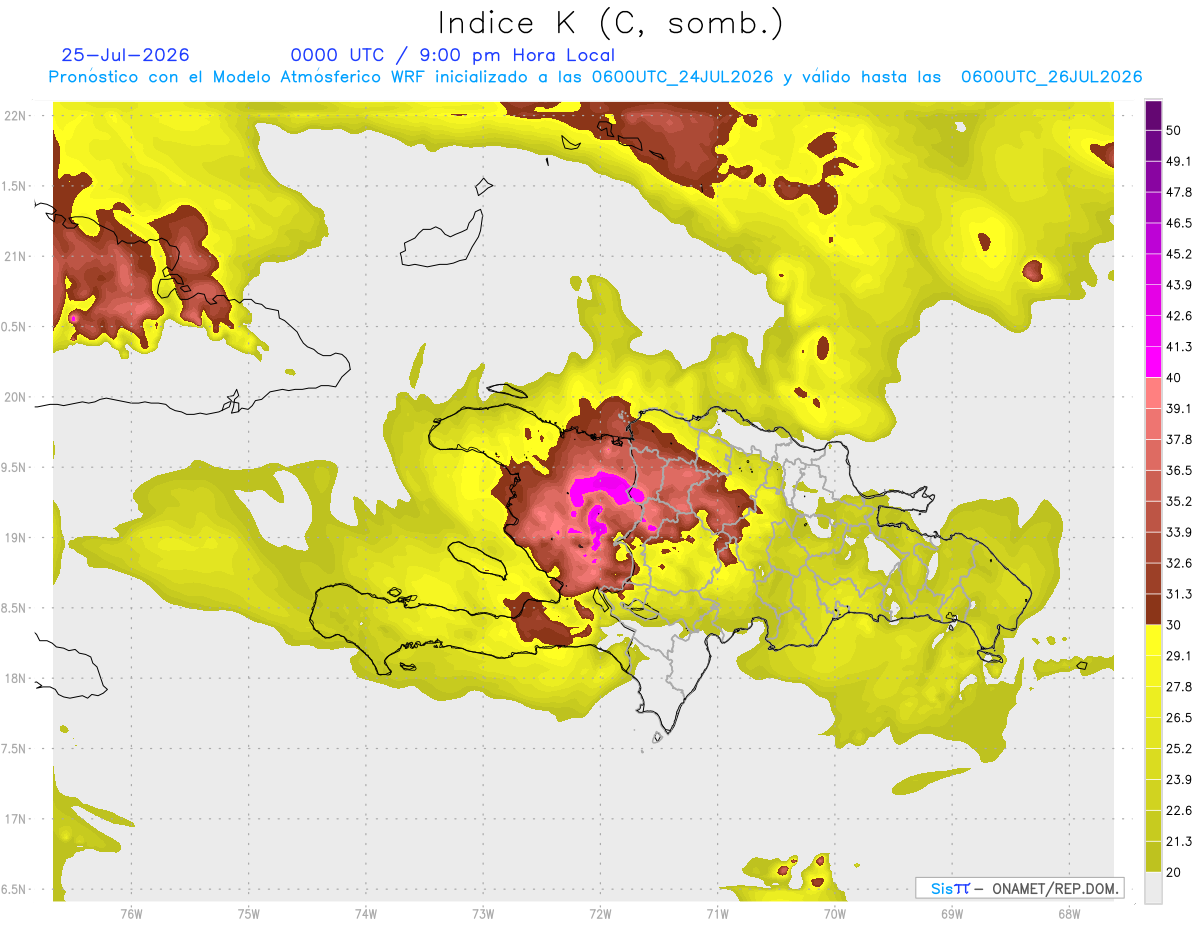This screenshot has height=927, width=1200.
Task: Click the "69W" longitude label
Action: tap(951, 914)
